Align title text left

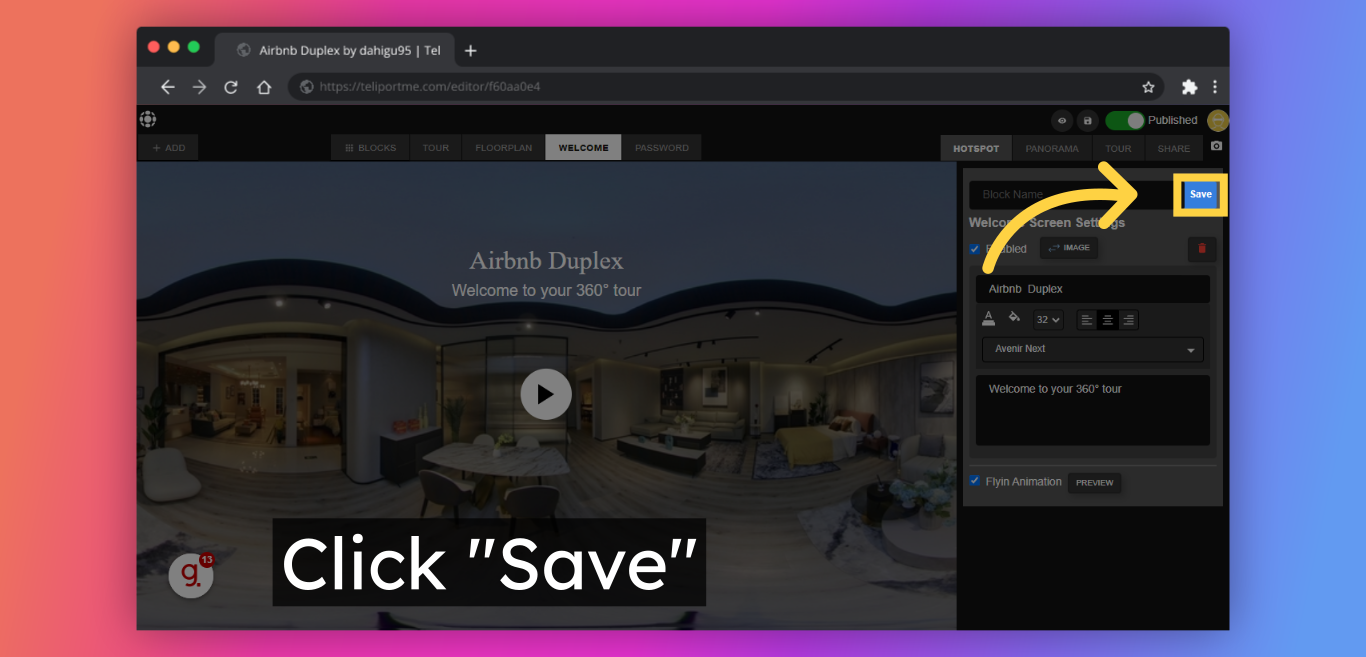coord(1087,320)
